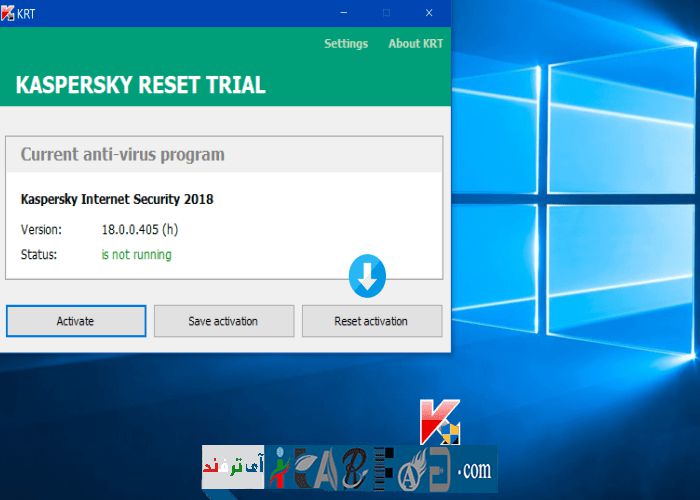Open the Settings menu
Screen dimensions: 700x500
(346, 44)
